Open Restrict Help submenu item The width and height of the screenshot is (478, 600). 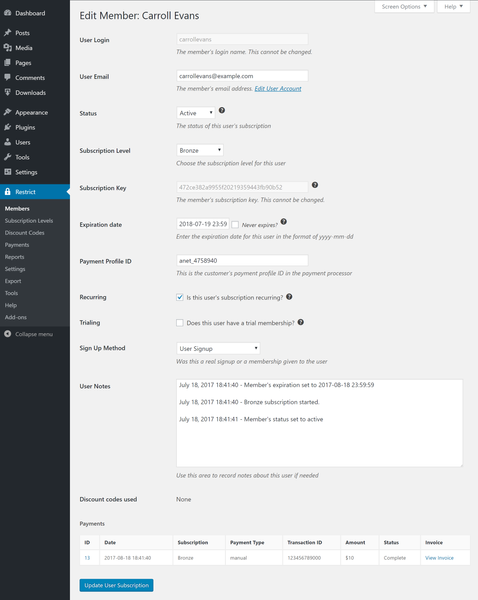(x=11, y=305)
